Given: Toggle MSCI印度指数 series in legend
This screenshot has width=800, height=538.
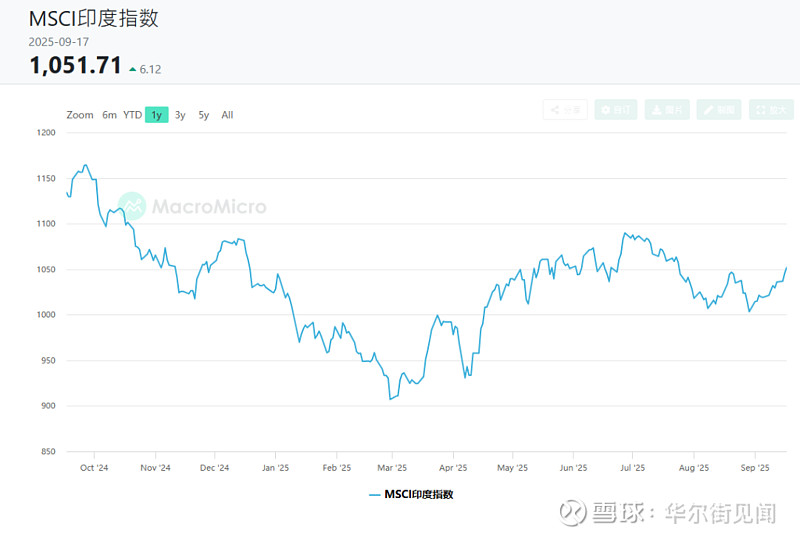Looking at the screenshot, I should 411,494.
